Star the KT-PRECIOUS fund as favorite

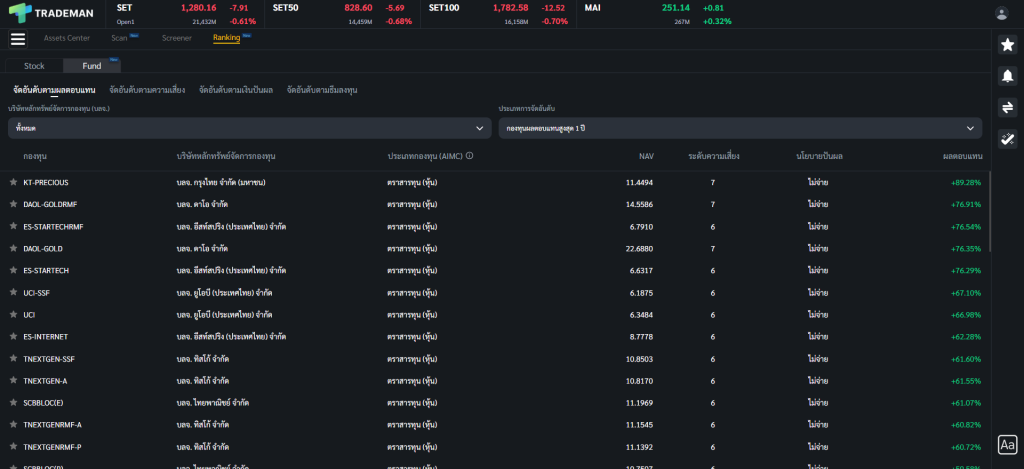coord(13,183)
